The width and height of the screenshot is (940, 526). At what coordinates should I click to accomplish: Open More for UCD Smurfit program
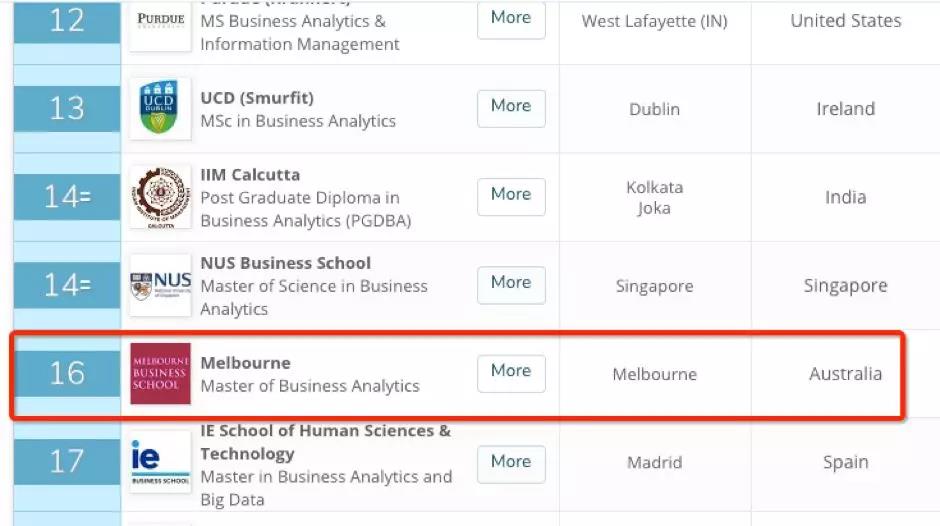coord(511,107)
